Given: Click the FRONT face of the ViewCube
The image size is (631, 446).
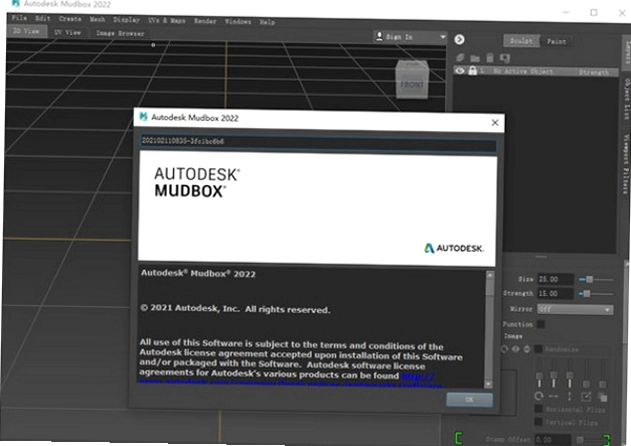Looking at the screenshot, I should coord(412,85).
